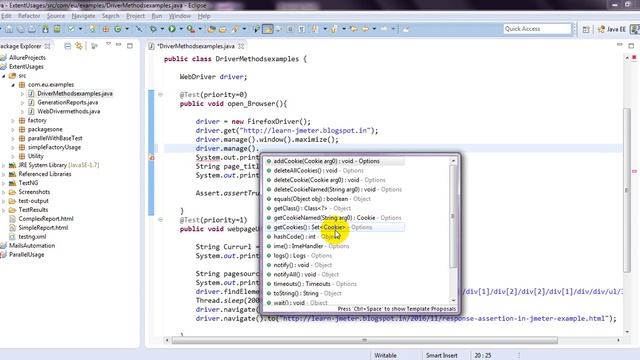The width and height of the screenshot is (640, 360).
Task: Open the Run button dropdown arrow
Action: pos(180,29)
